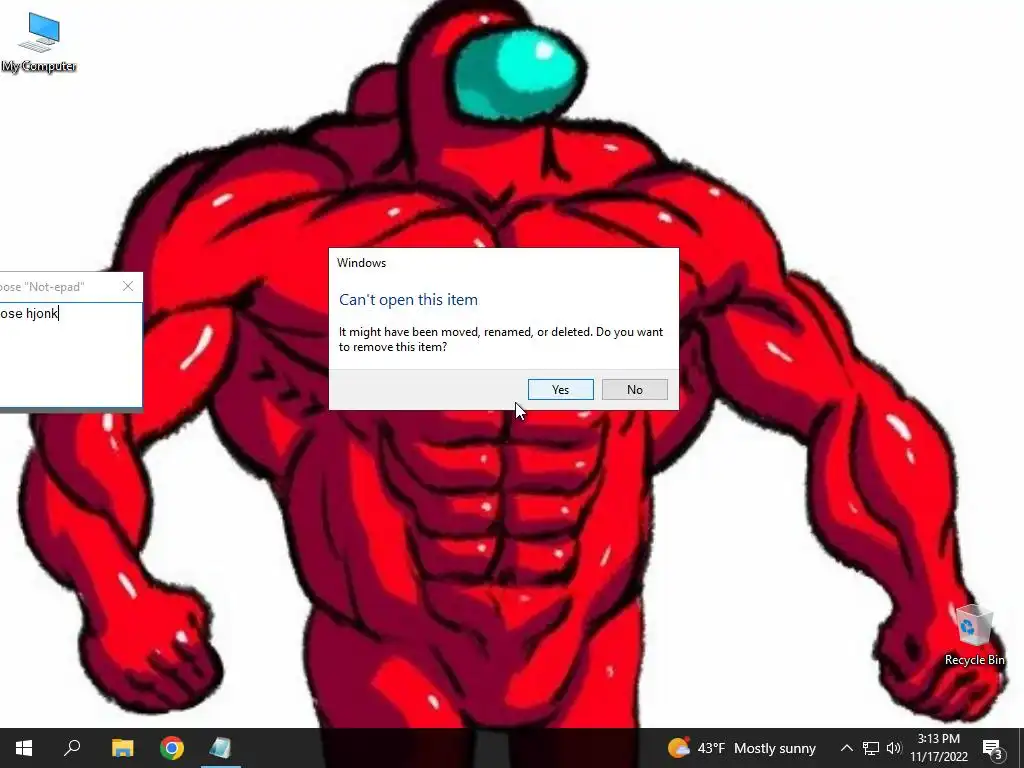Open My Computer desktop icon
This screenshot has height=768, width=1024.
(x=39, y=42)
